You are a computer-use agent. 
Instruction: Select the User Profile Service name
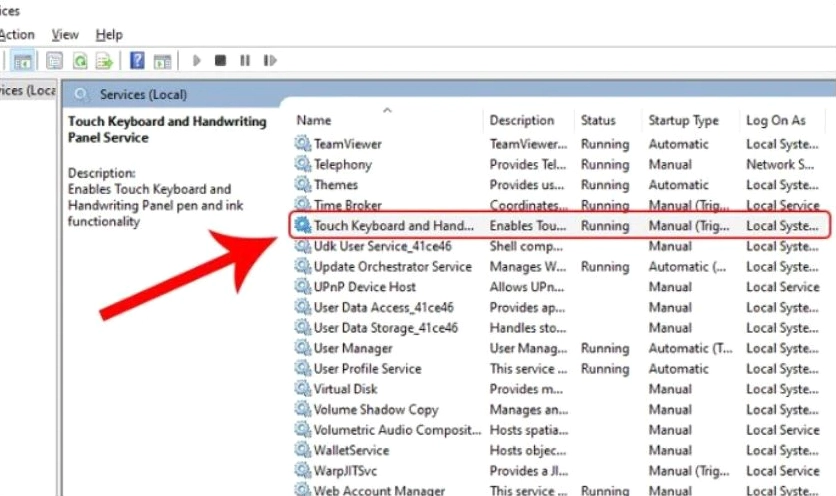(367, 369)
